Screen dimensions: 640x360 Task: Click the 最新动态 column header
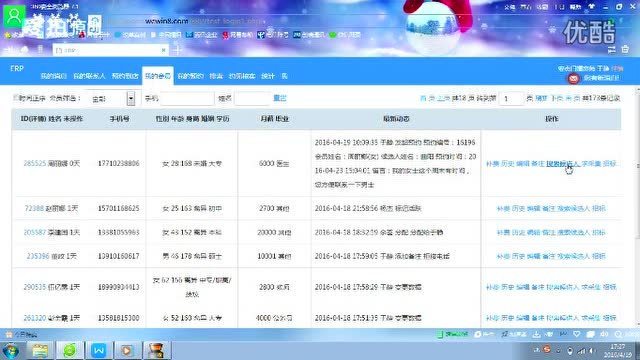[x=396, y=119]
